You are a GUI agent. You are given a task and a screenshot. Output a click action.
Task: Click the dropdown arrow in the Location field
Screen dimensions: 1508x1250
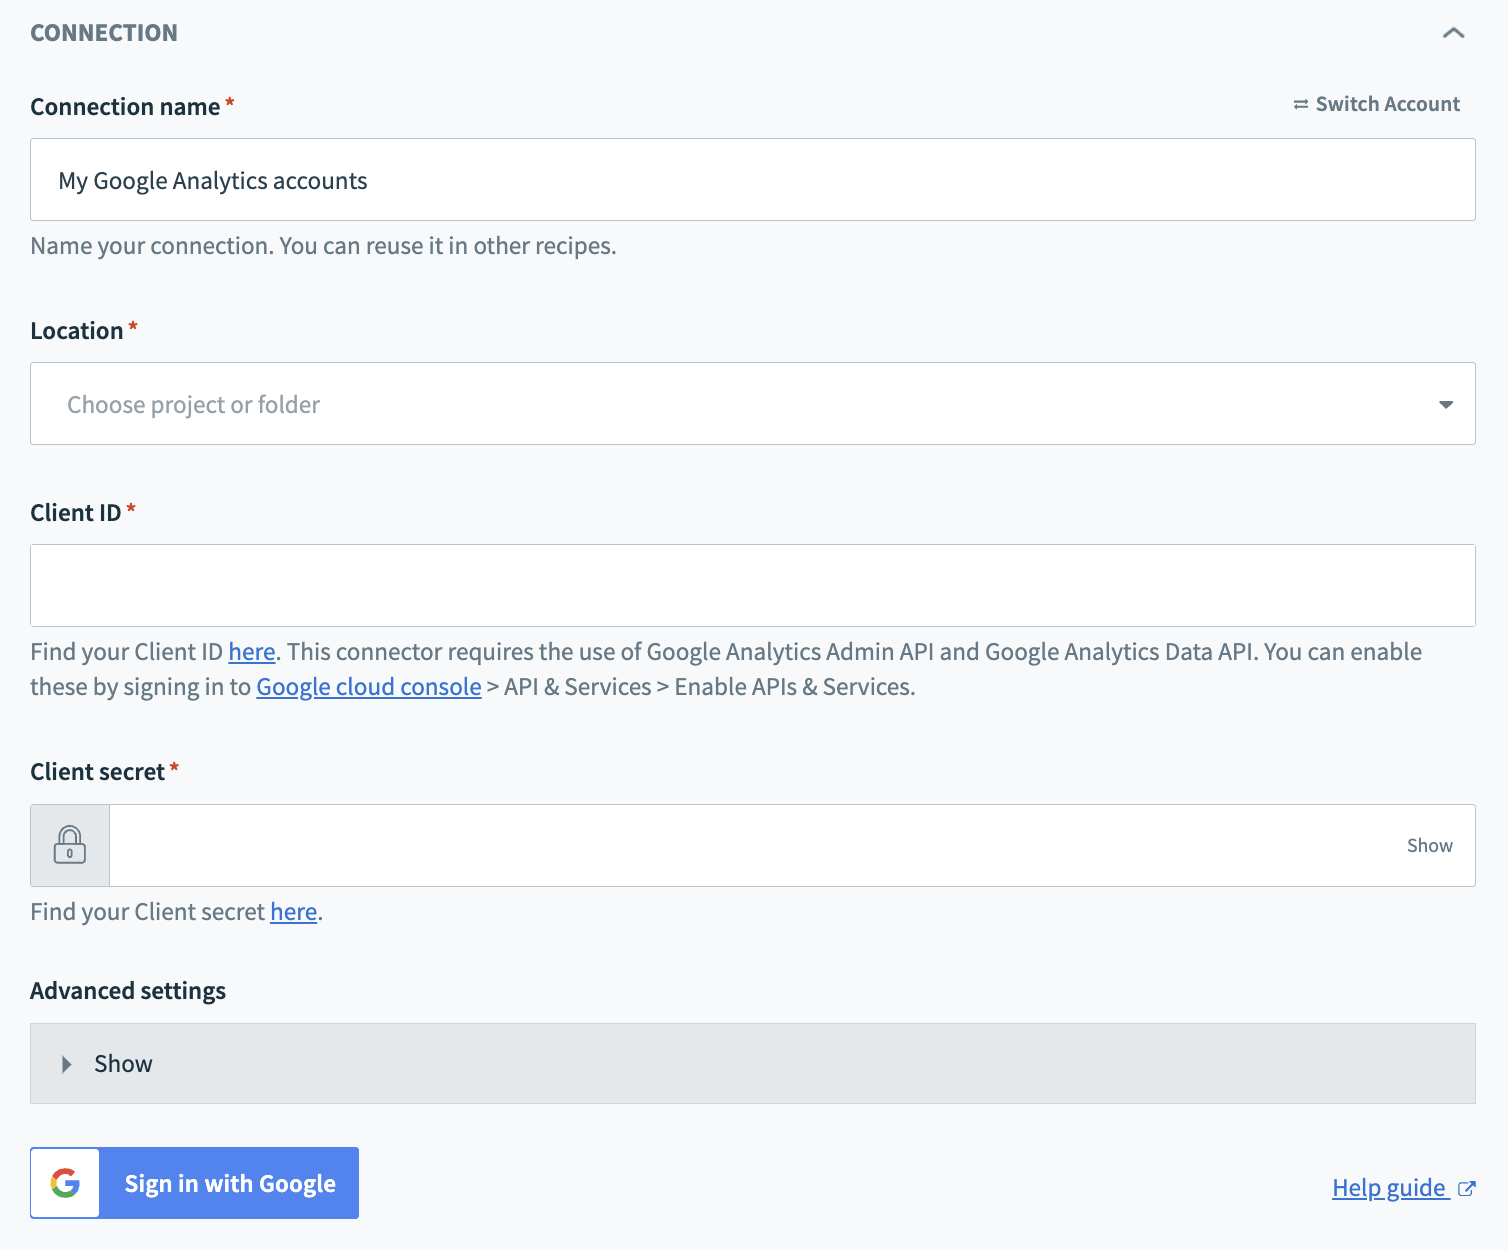point(1445,404)
